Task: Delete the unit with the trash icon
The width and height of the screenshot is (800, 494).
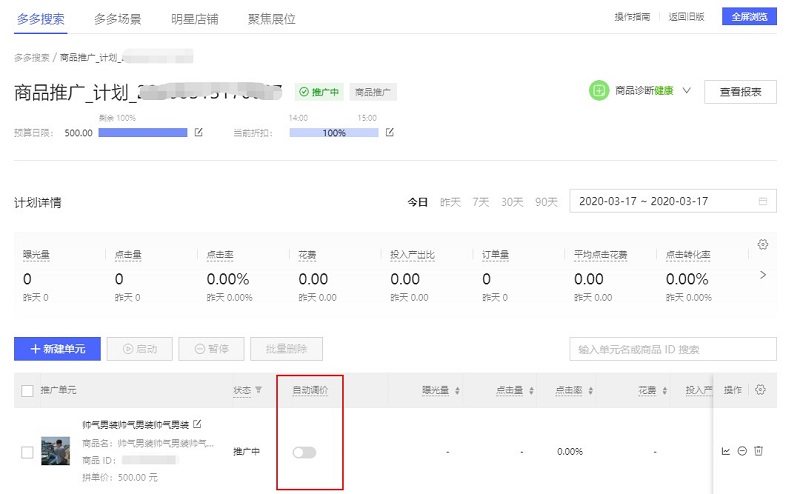Action: 758,452
